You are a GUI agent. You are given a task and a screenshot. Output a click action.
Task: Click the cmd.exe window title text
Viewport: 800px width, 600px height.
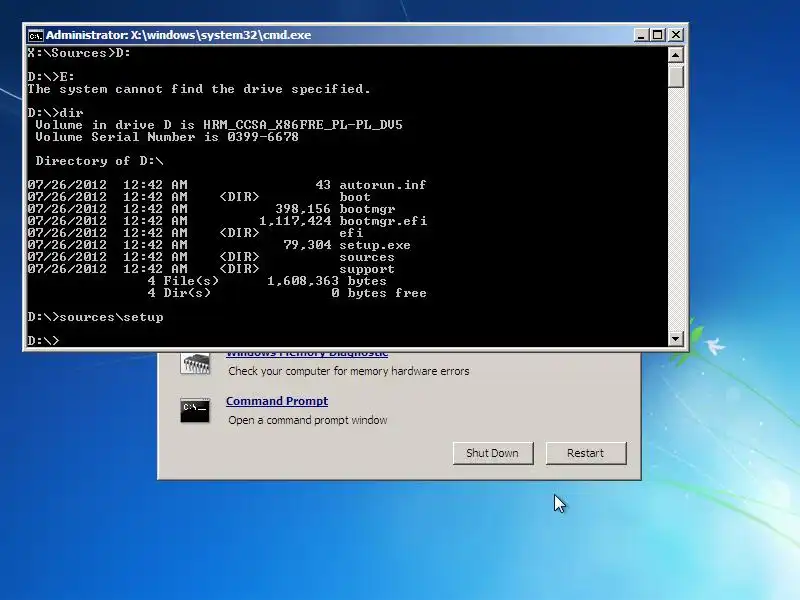click(x=179, y=35)
